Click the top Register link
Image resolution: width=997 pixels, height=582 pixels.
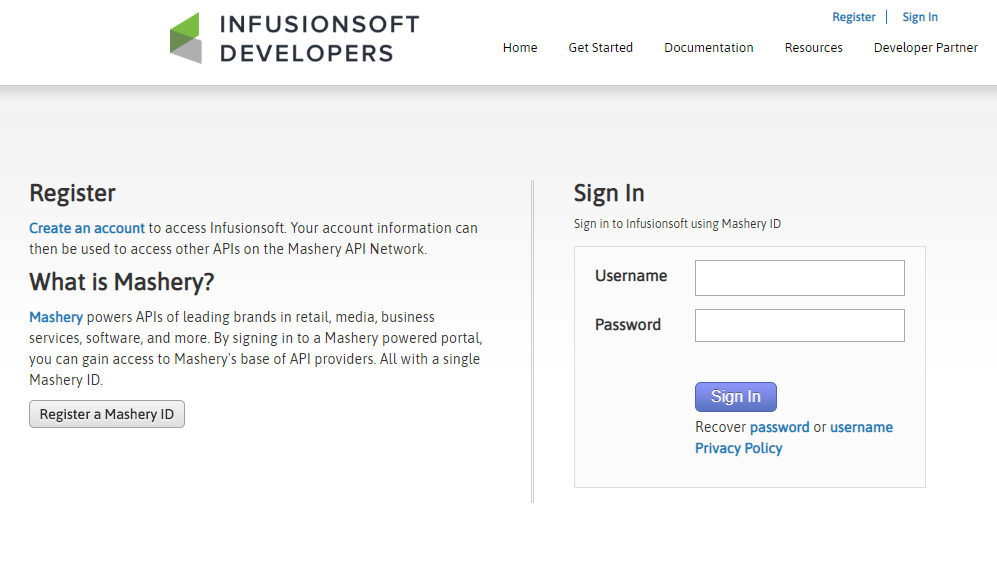[x=853, y=17]
